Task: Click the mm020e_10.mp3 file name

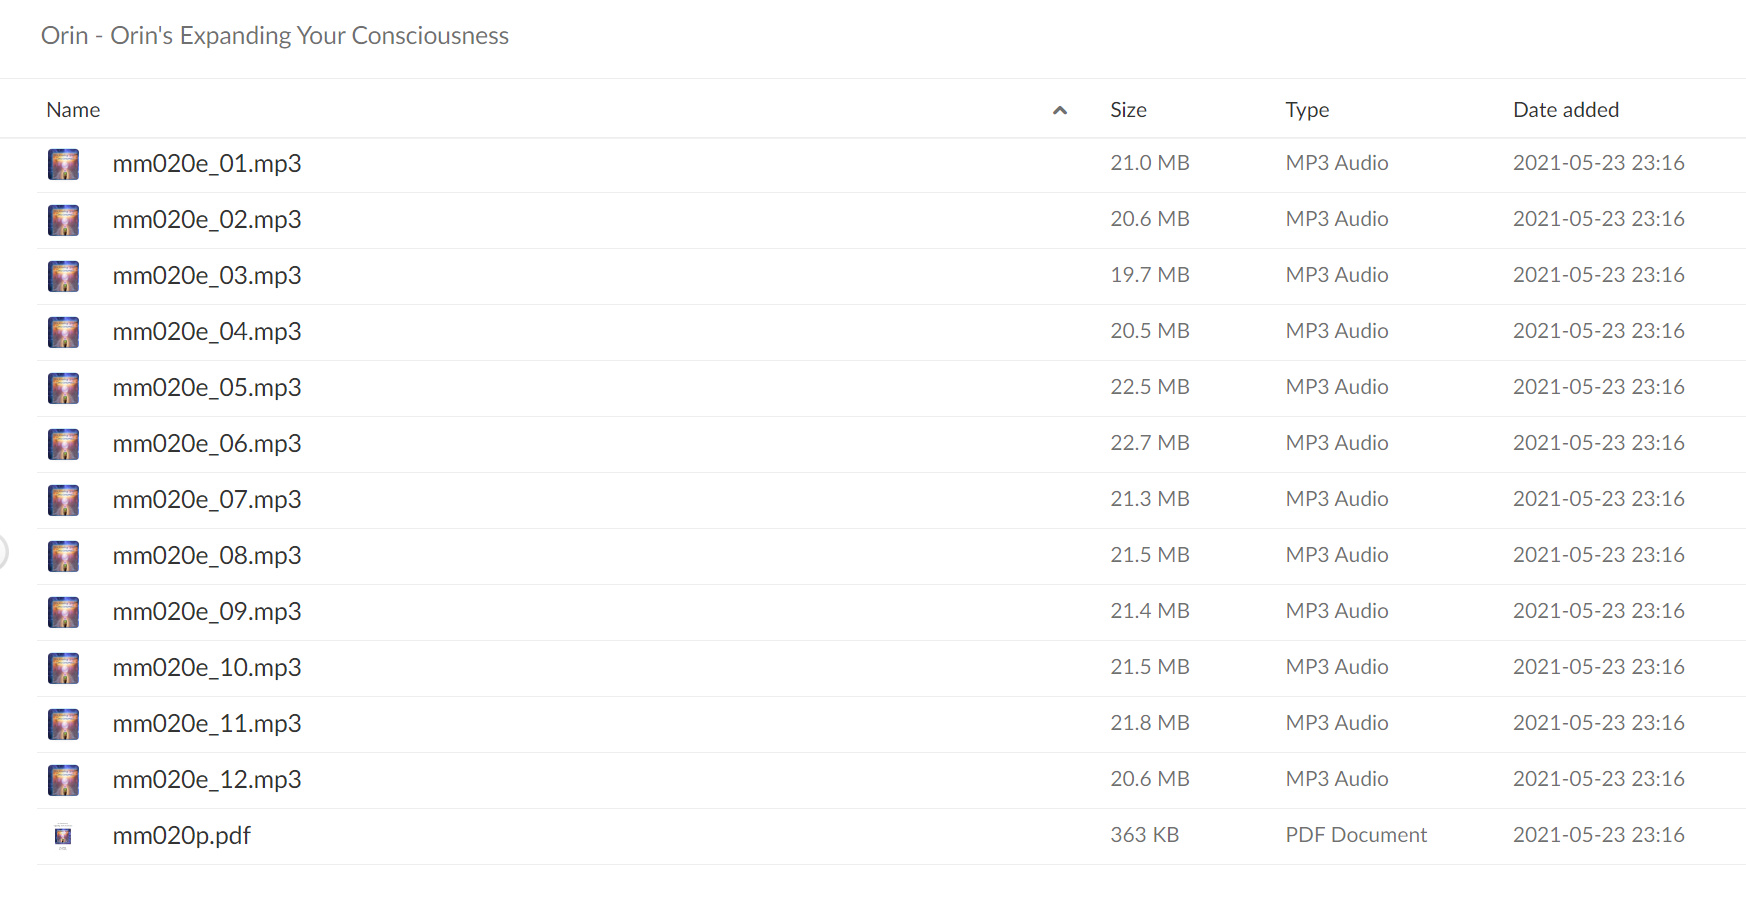Action: pos(207,668)
